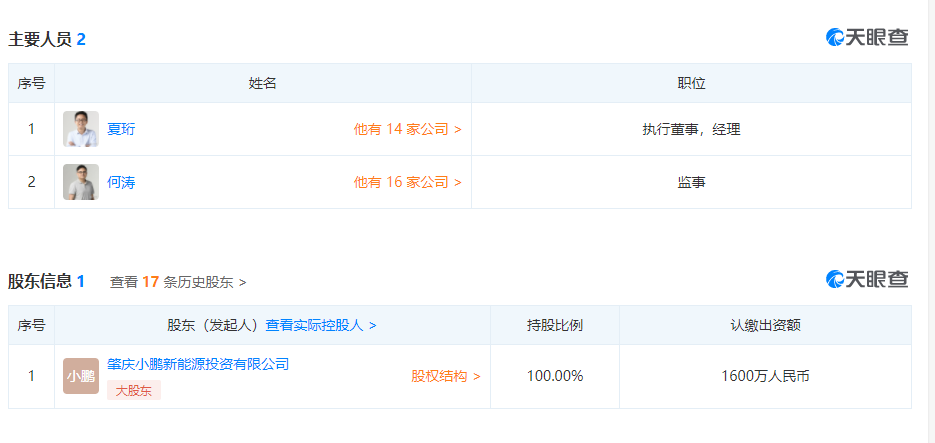Click the 100.00% shareholding value
935x443 pixels.
pos(555,376)
